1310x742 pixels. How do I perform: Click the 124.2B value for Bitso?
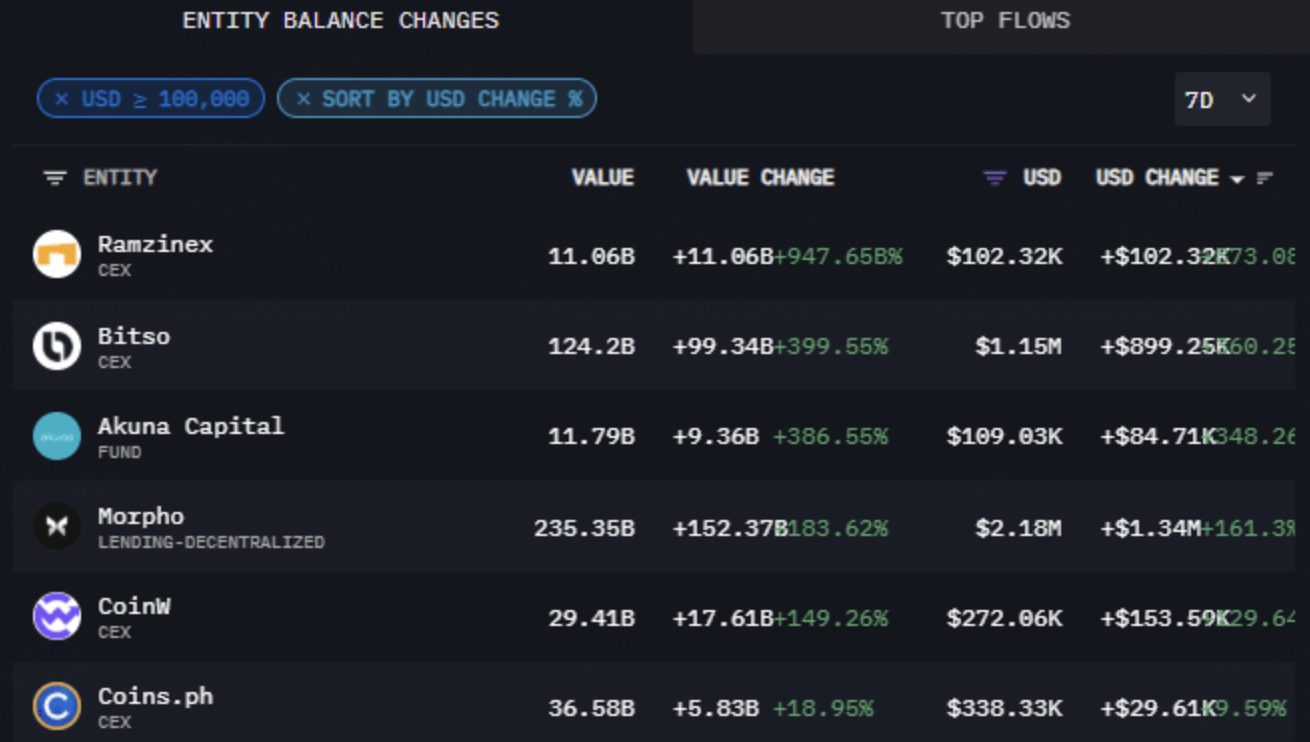(591, 347)
